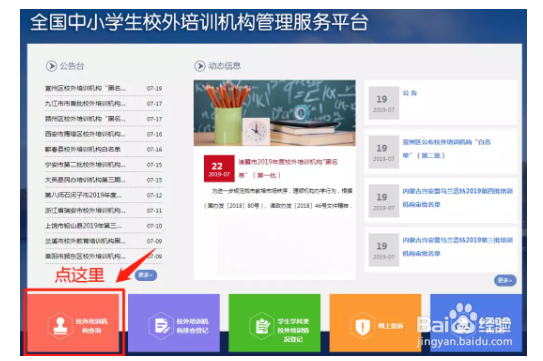Open the 内蒙古兴安盟乌兰浩特2019第三批 link
Viewport: 543px width, 361px height.
457,247
